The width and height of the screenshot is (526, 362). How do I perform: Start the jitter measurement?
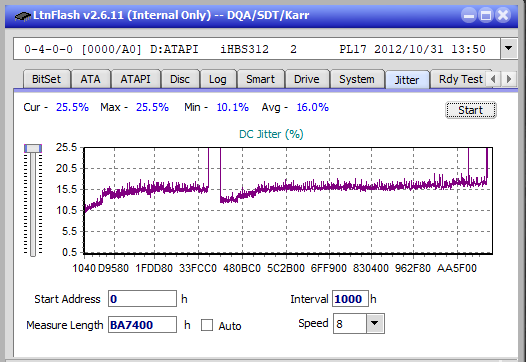tap(471, 110)
